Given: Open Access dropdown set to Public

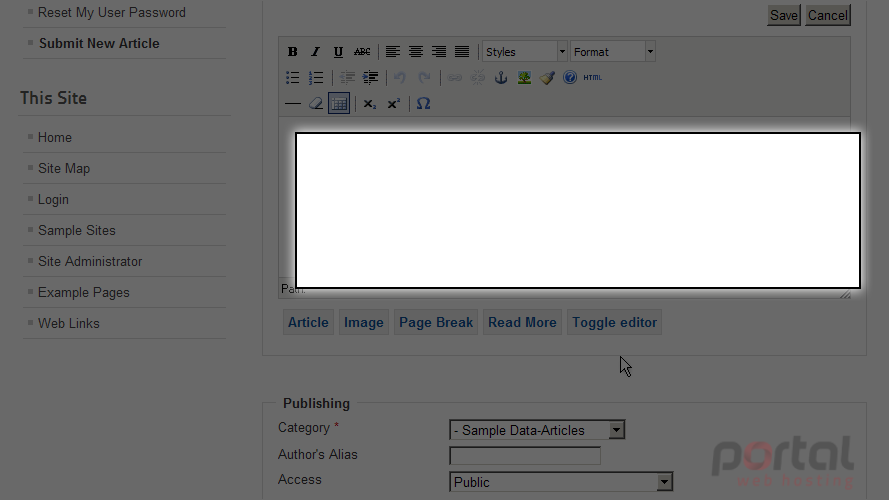Looking at the screenshot, I should click(561, 482).
